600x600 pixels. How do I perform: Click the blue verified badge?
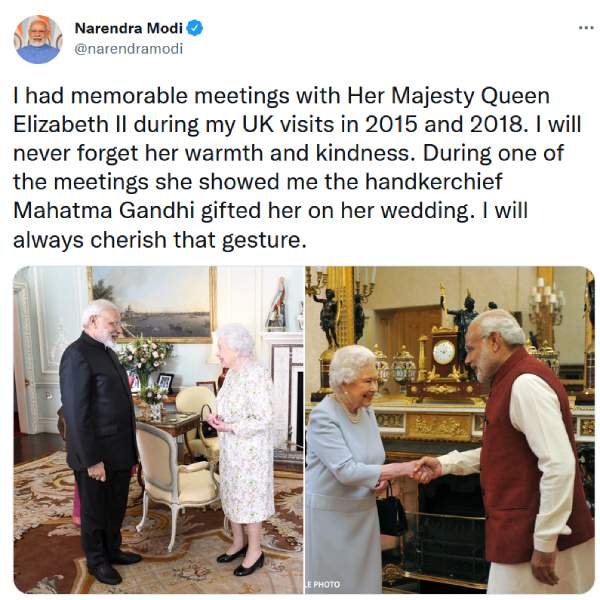click(195, 28)
